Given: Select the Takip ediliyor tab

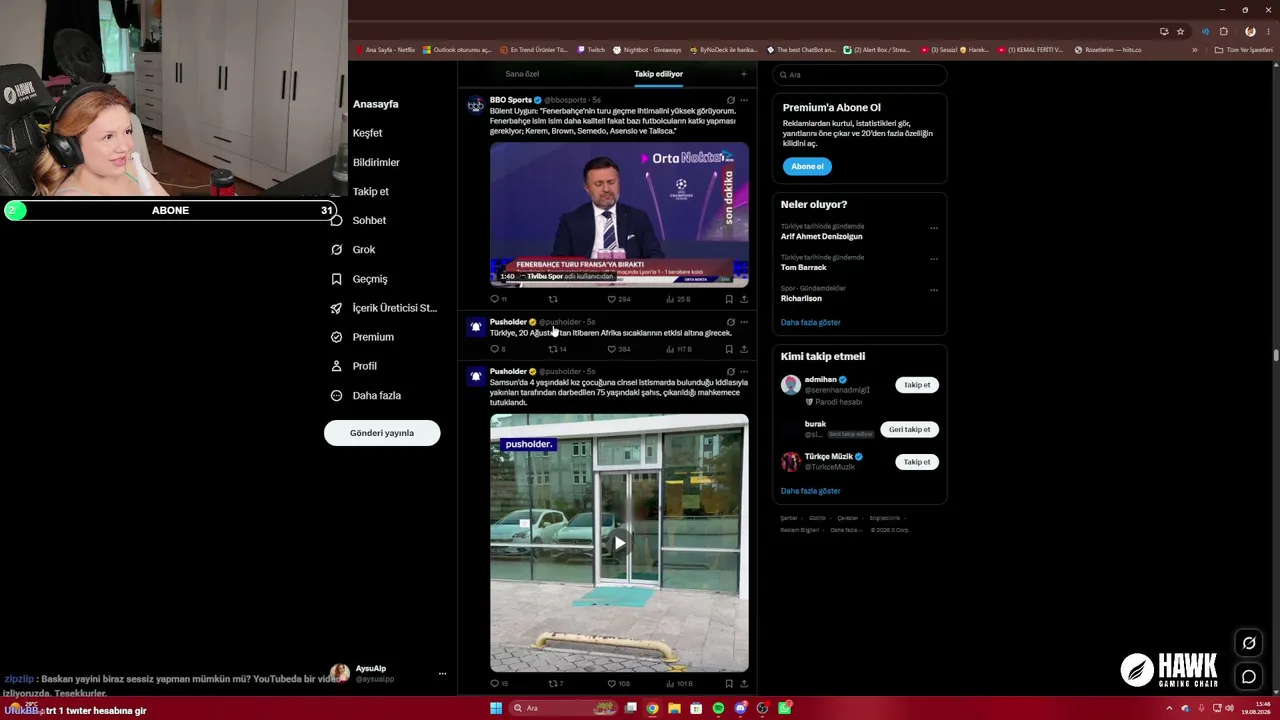Looking at the screenshot, I should point(658,74).
